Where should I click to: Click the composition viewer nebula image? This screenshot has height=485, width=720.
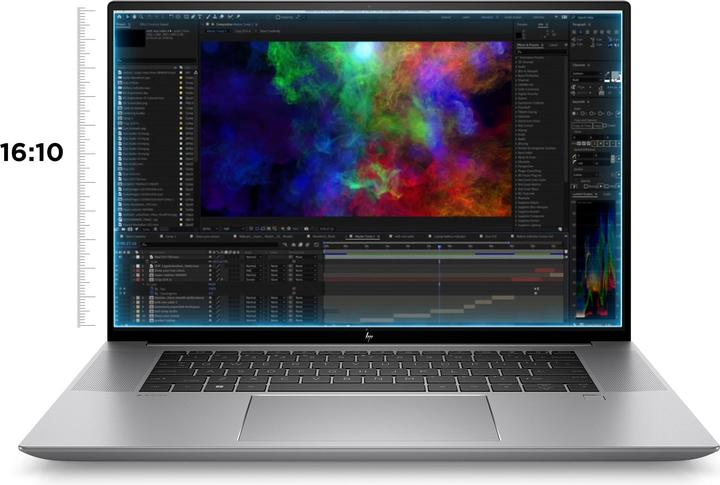[x=356, y=129]
